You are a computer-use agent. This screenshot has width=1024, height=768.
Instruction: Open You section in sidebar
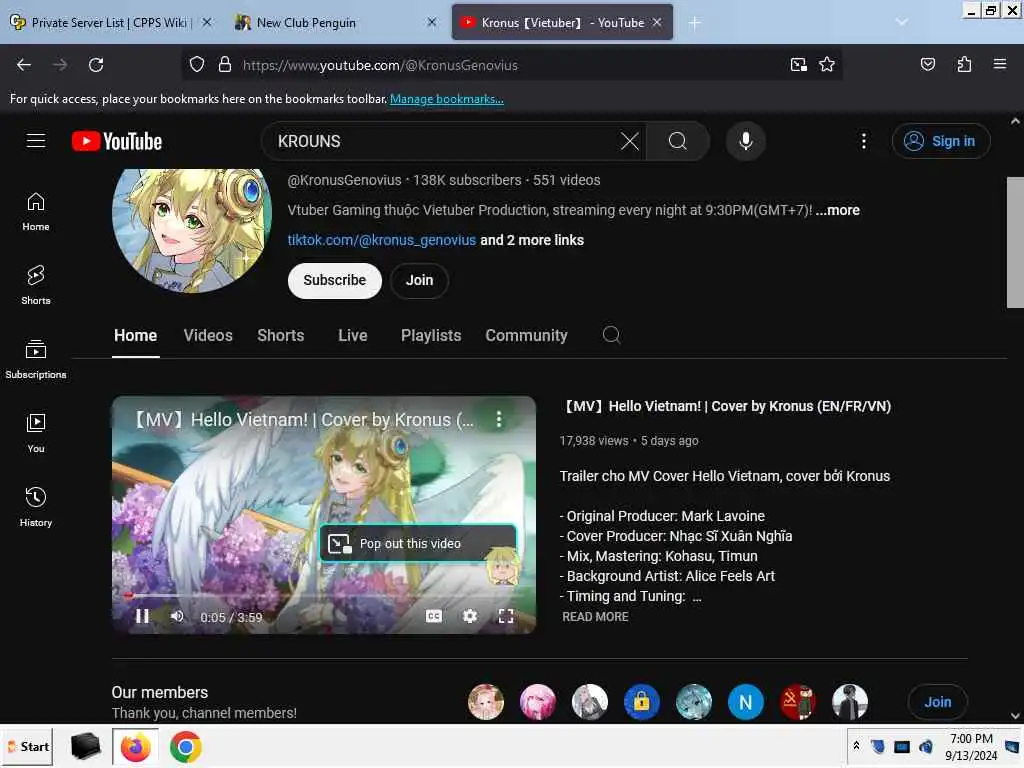[x=36, y=434]
